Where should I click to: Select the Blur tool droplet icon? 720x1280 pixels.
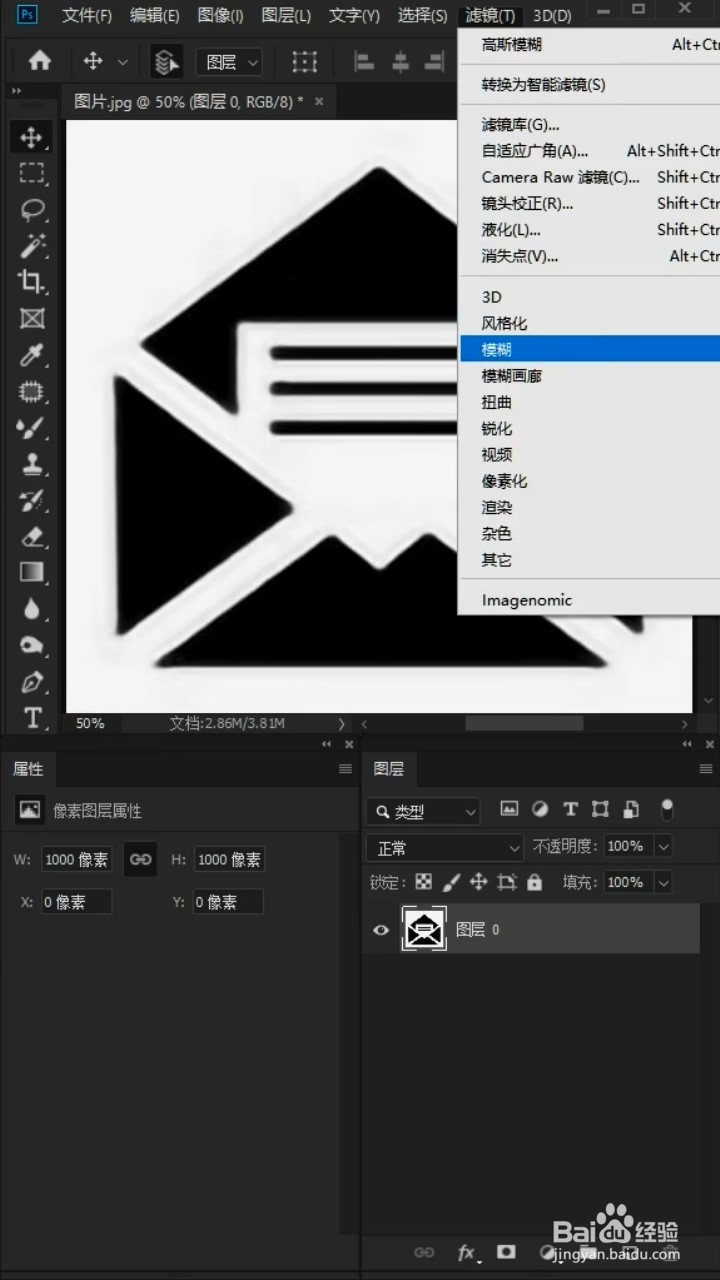(32, 609)
